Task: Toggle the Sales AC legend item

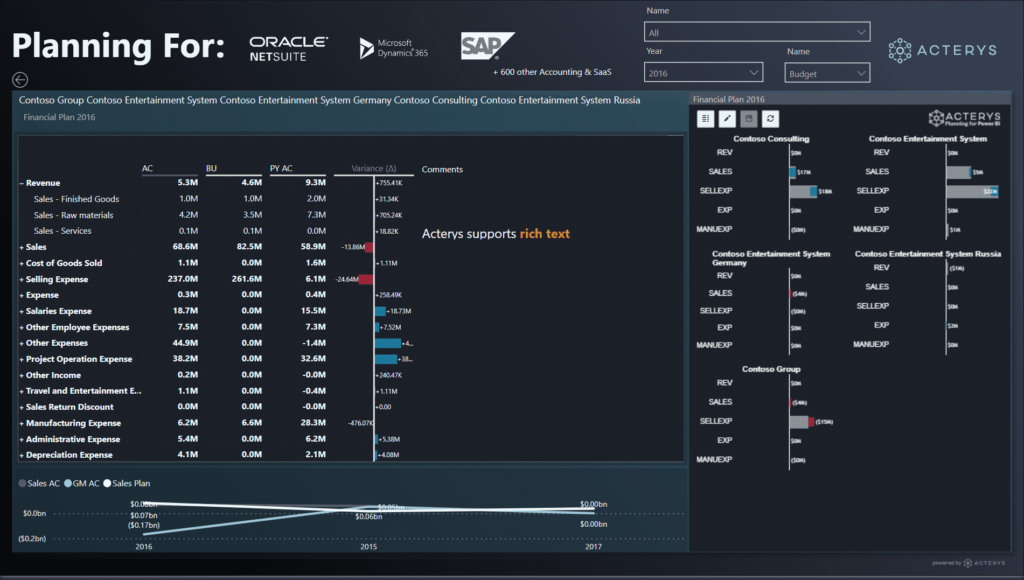Action: coord(40,483)
